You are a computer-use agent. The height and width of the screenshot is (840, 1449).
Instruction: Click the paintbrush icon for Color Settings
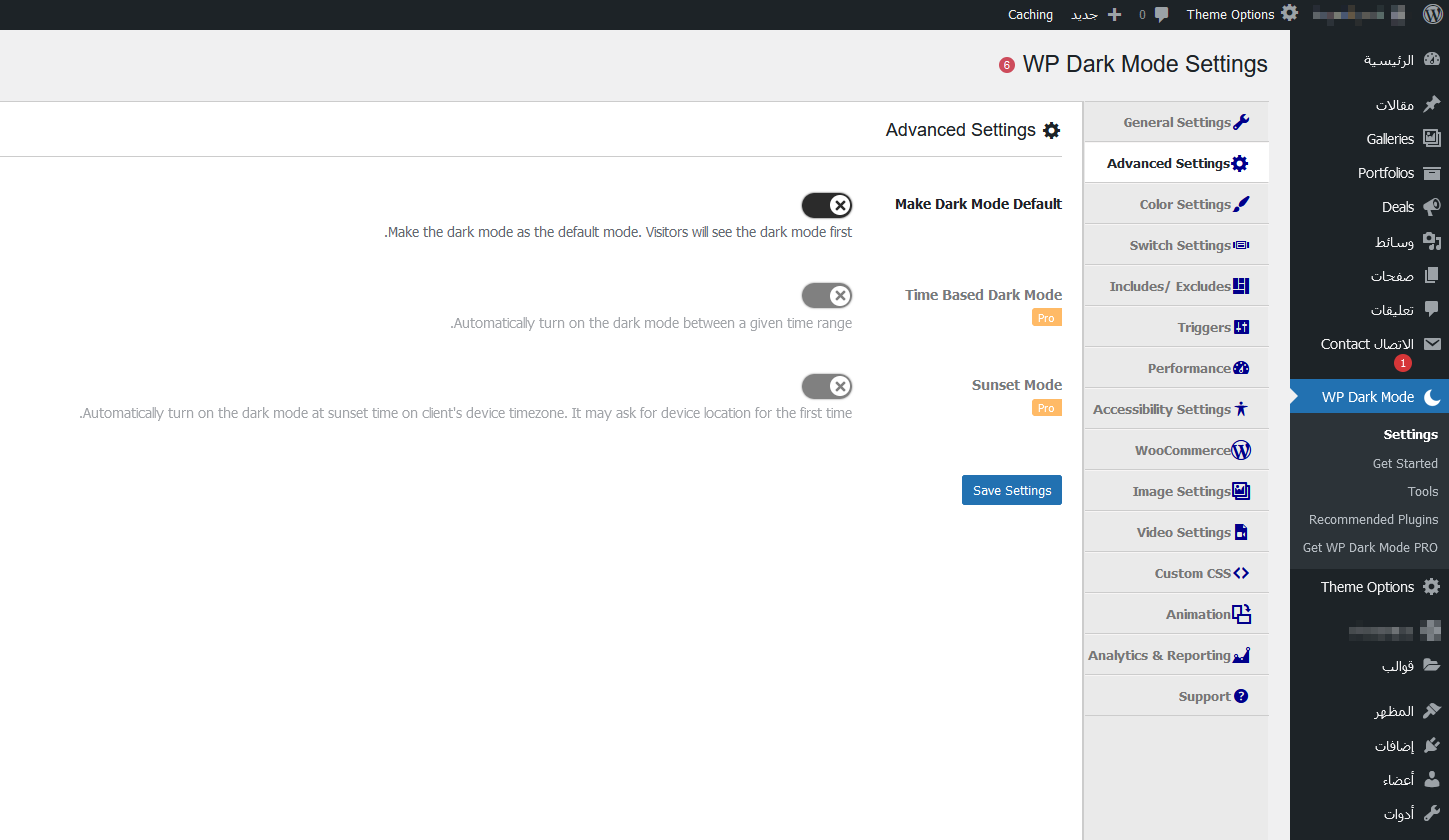(1241, 204)
